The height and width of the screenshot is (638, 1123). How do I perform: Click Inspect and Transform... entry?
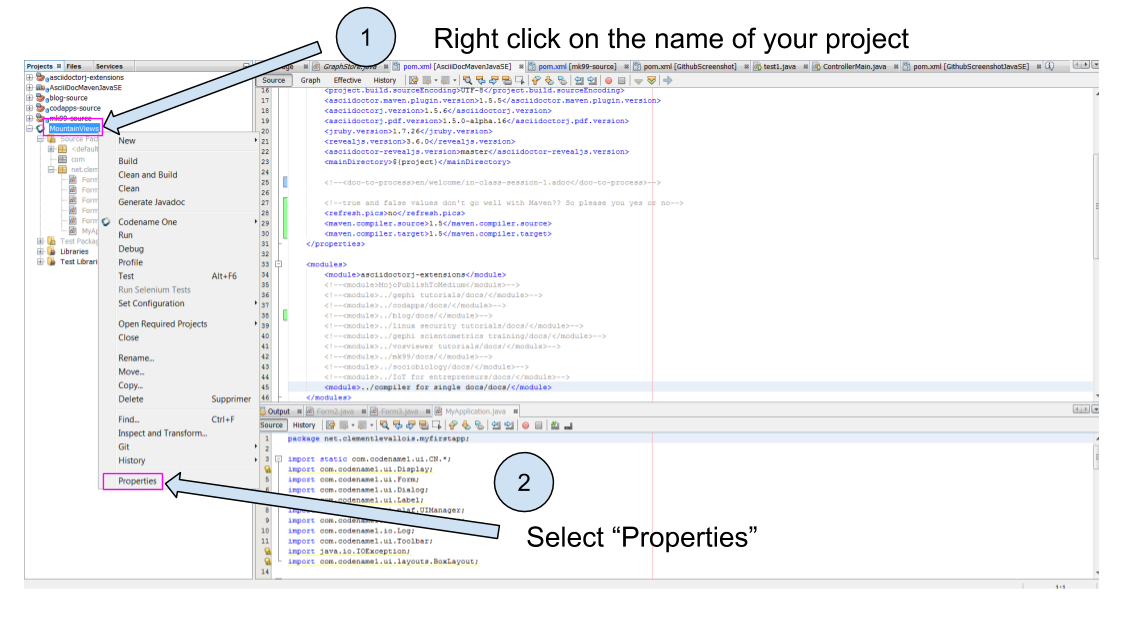(163, 433)
